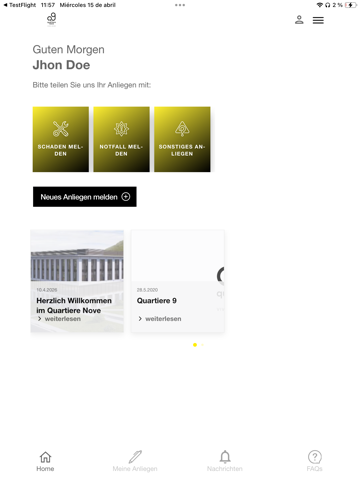Open the user profile icon
This screenshot has height=480, width=360.
coord(299,20)
